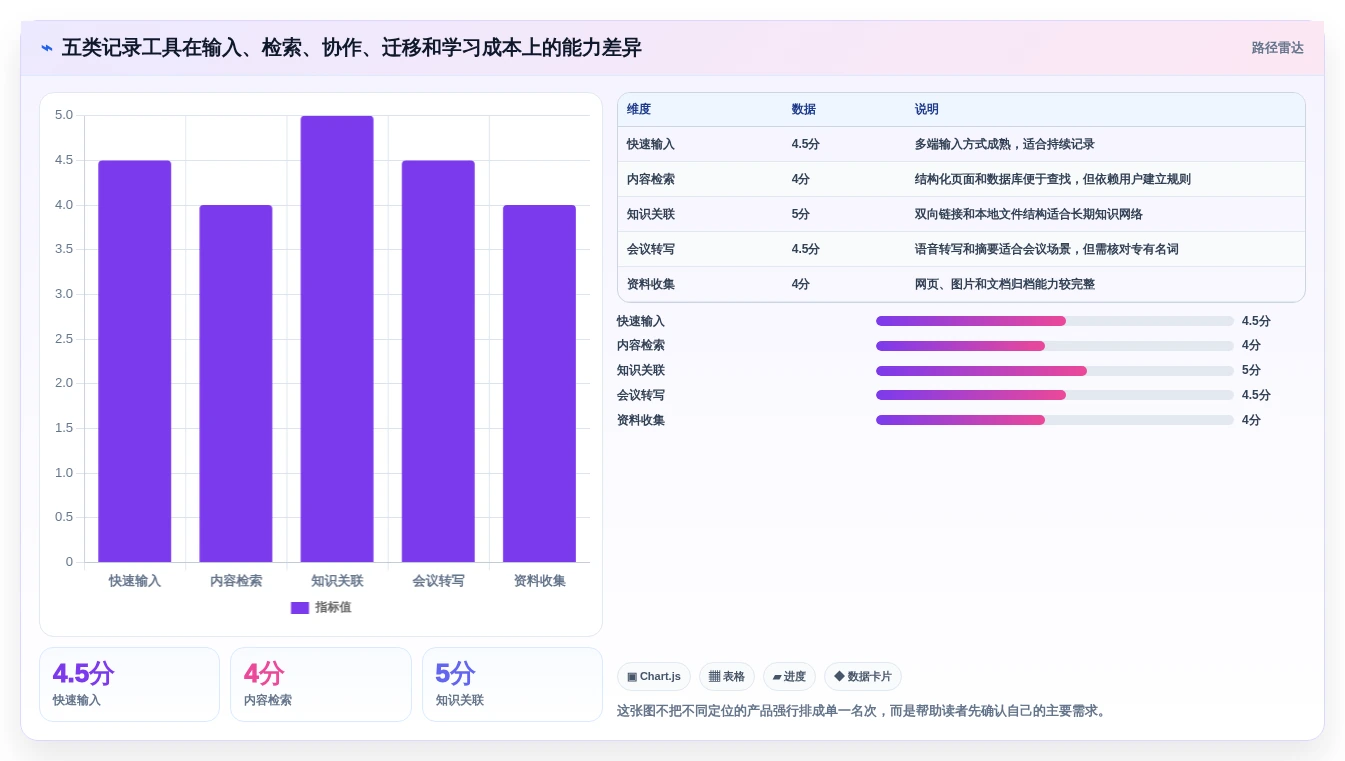Viewport: 1345px width, 761px height.
Task: Select the 资料收集 bar in the chart
Action: pyautogui.click(x=539, y=383)
